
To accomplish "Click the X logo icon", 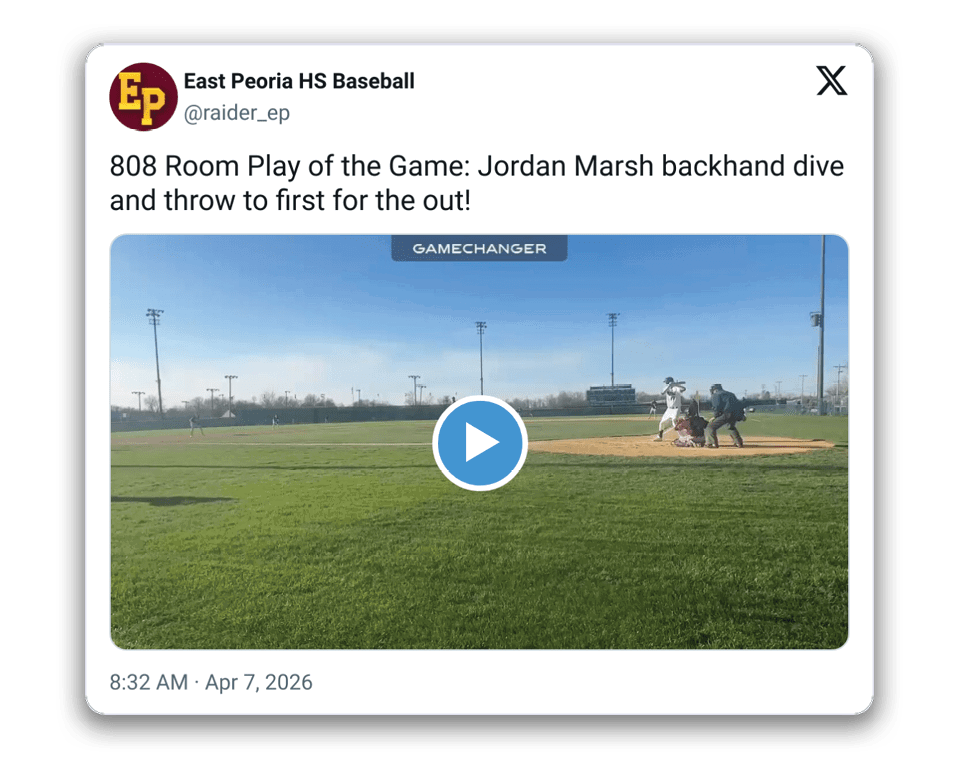I will coord(832,81).
